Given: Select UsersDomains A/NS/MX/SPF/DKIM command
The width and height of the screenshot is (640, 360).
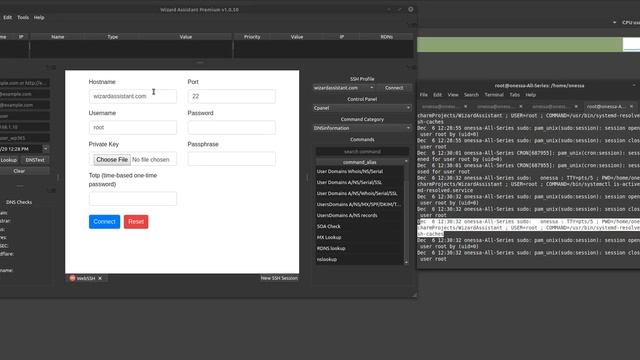Looking at the screenshot, I should 360,204.
